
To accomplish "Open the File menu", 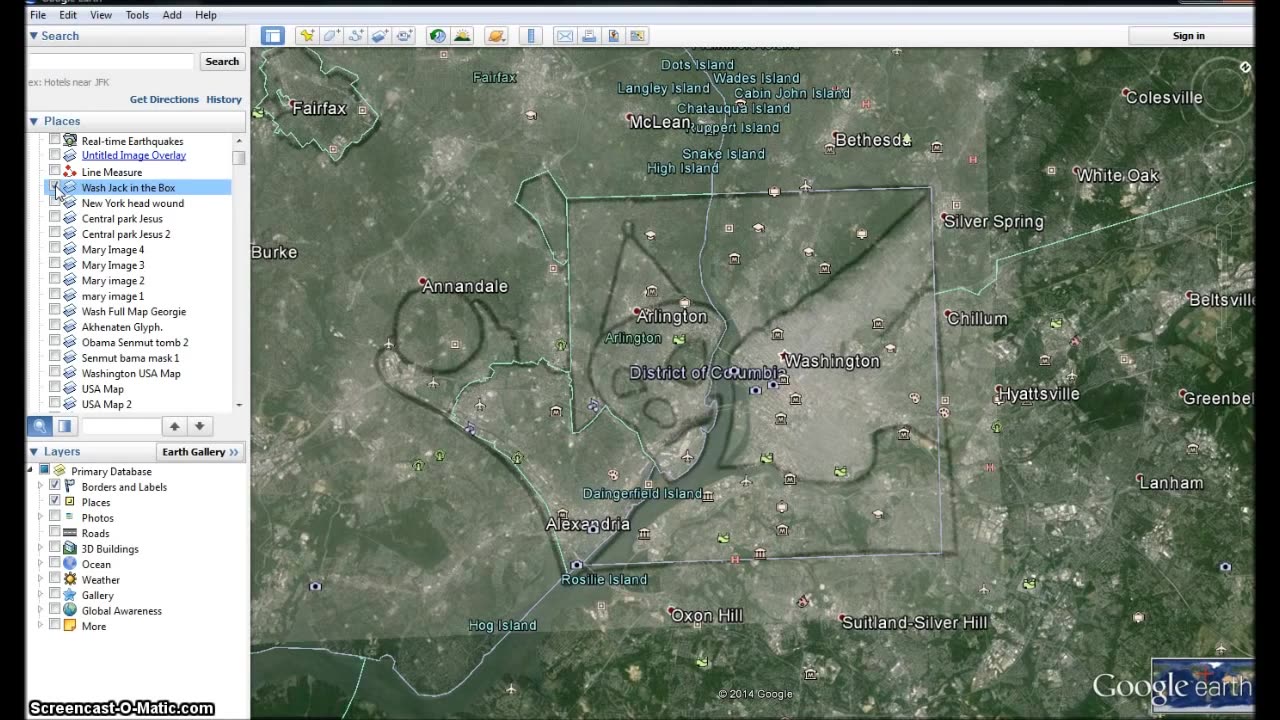I will tap(38, 15).
